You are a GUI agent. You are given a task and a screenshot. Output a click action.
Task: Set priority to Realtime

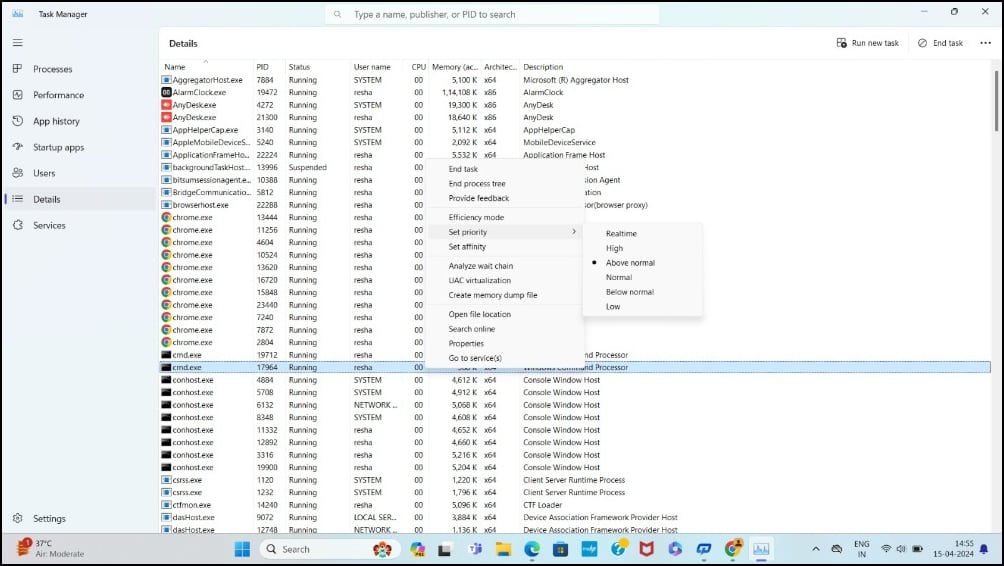[x=621, y=234]
